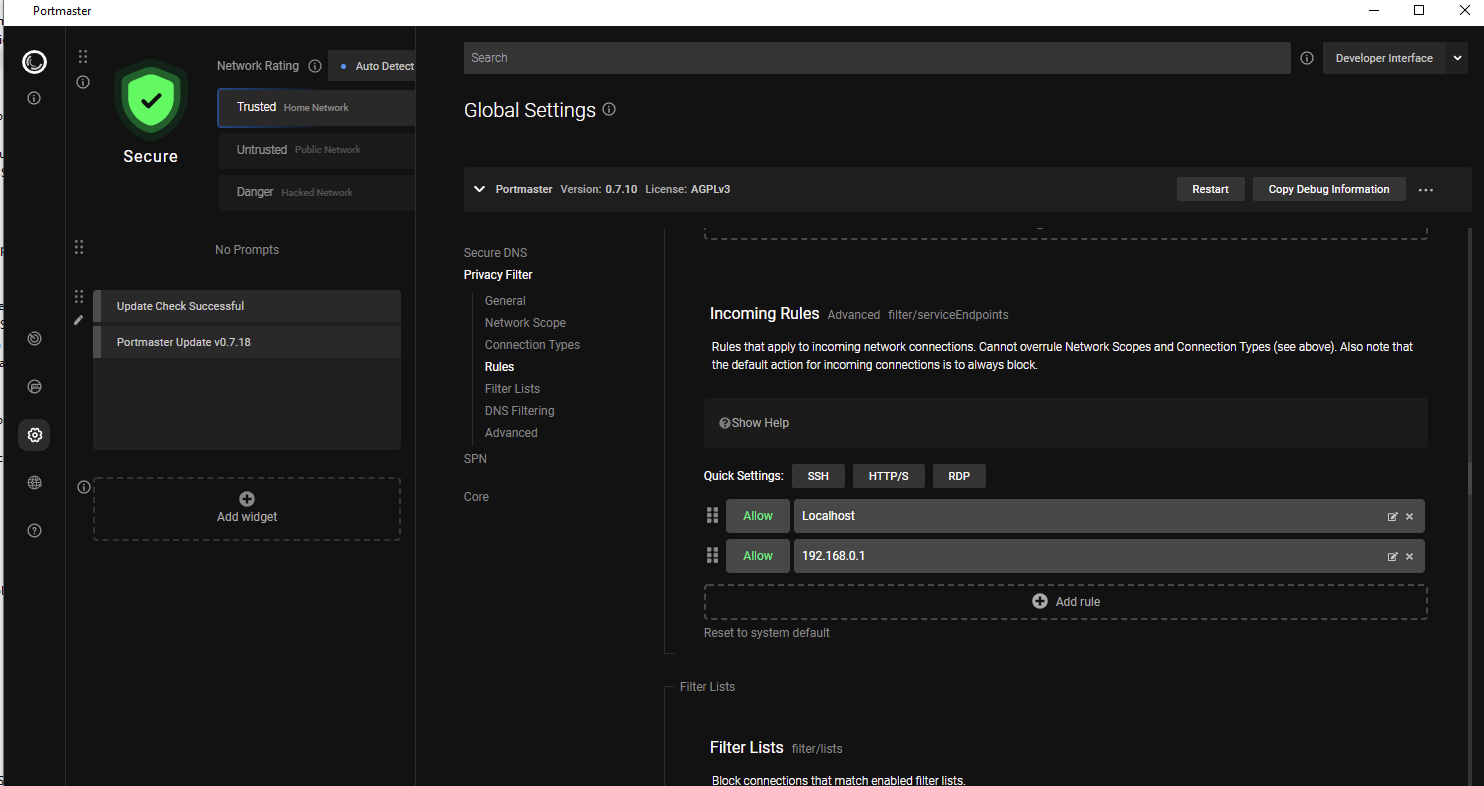This screenshot has height=786, width=1484.
Task: Click the Restart button
Action: 1210,189
